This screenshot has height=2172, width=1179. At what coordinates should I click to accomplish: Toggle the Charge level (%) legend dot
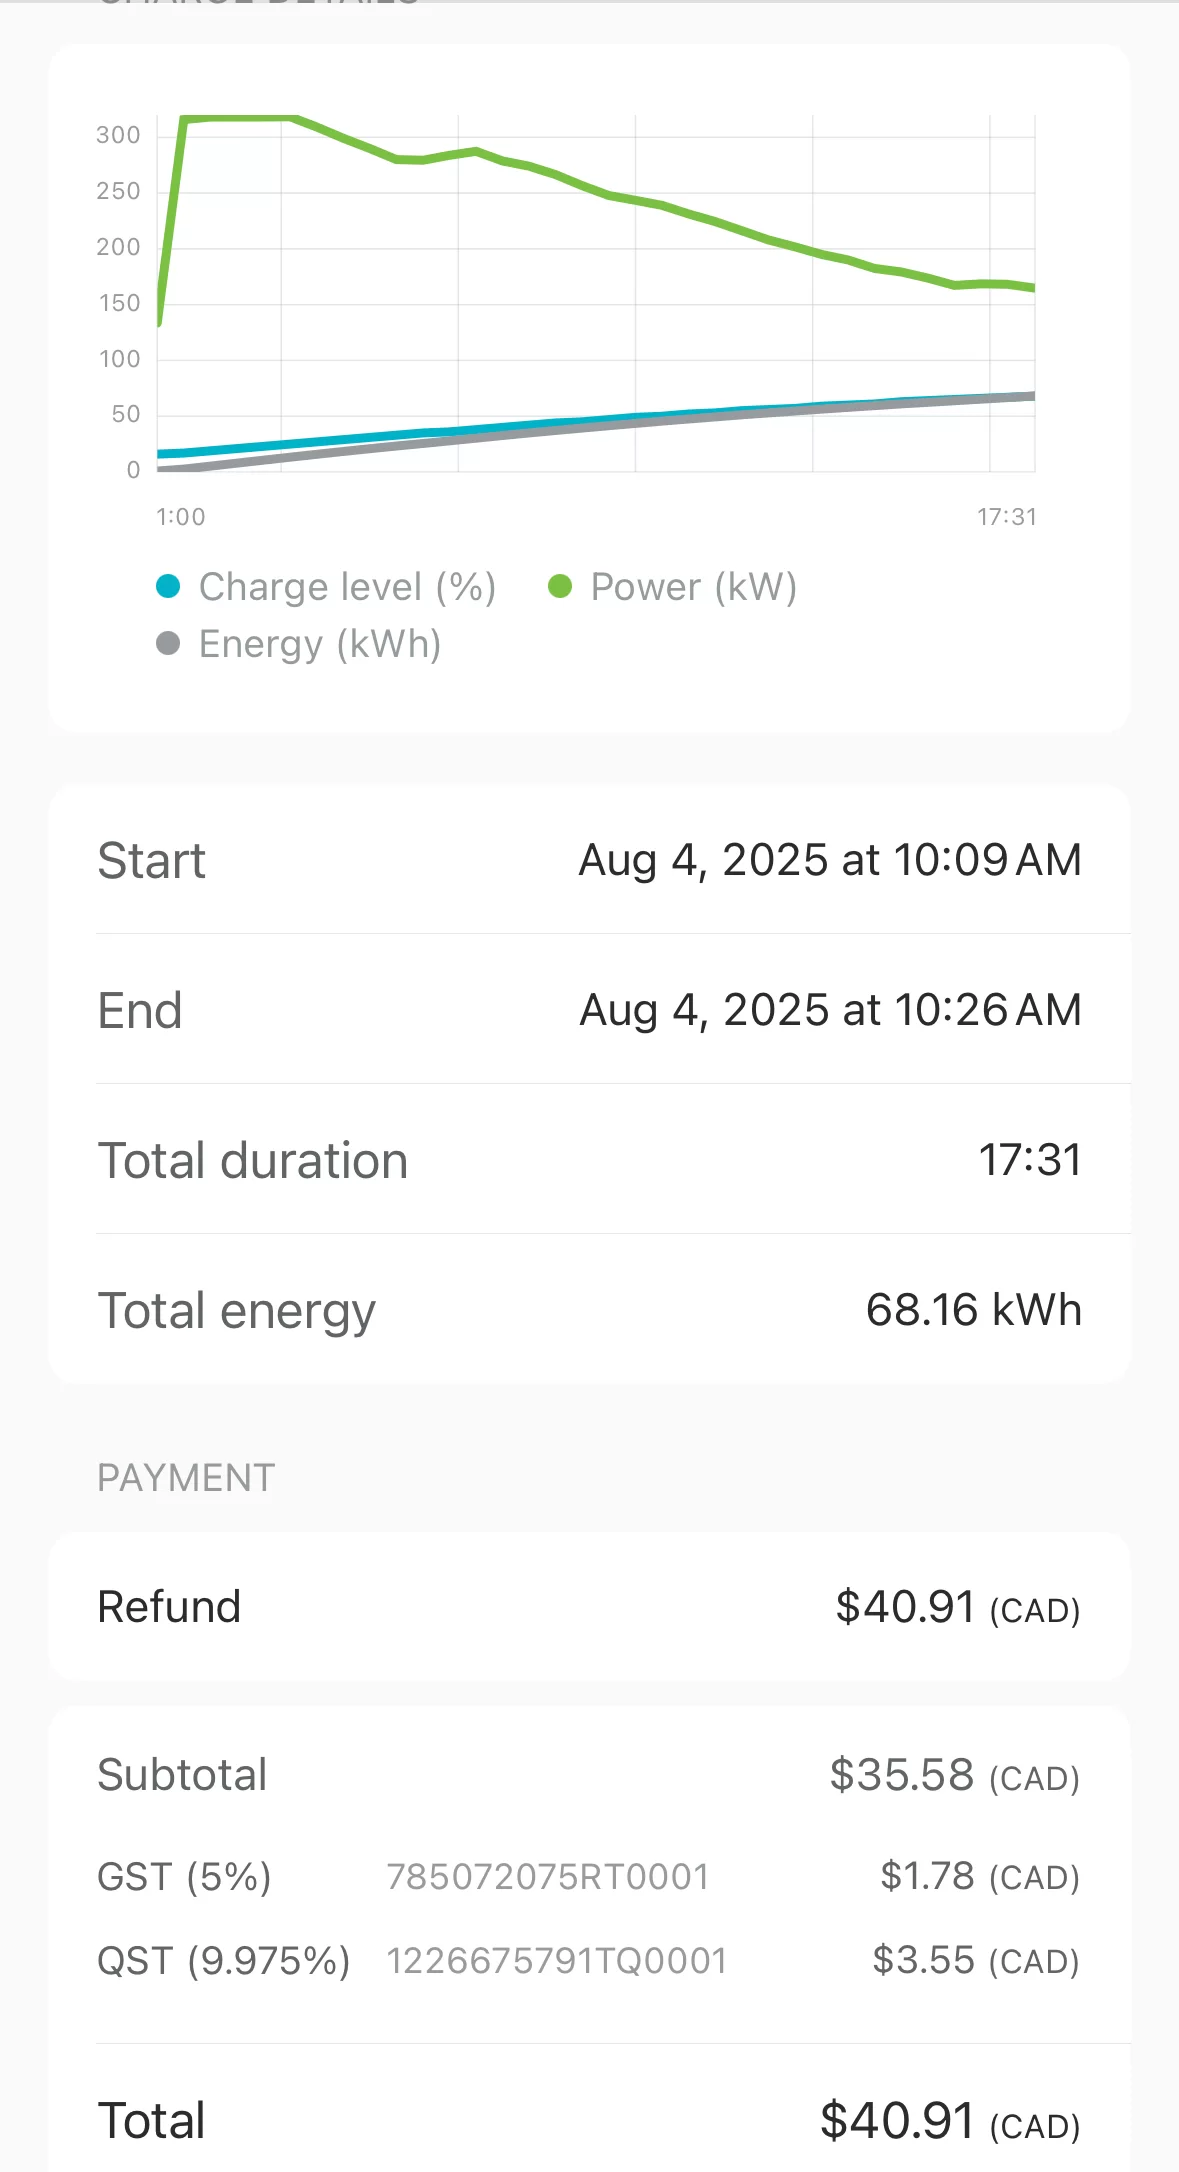tap(168, 586)
